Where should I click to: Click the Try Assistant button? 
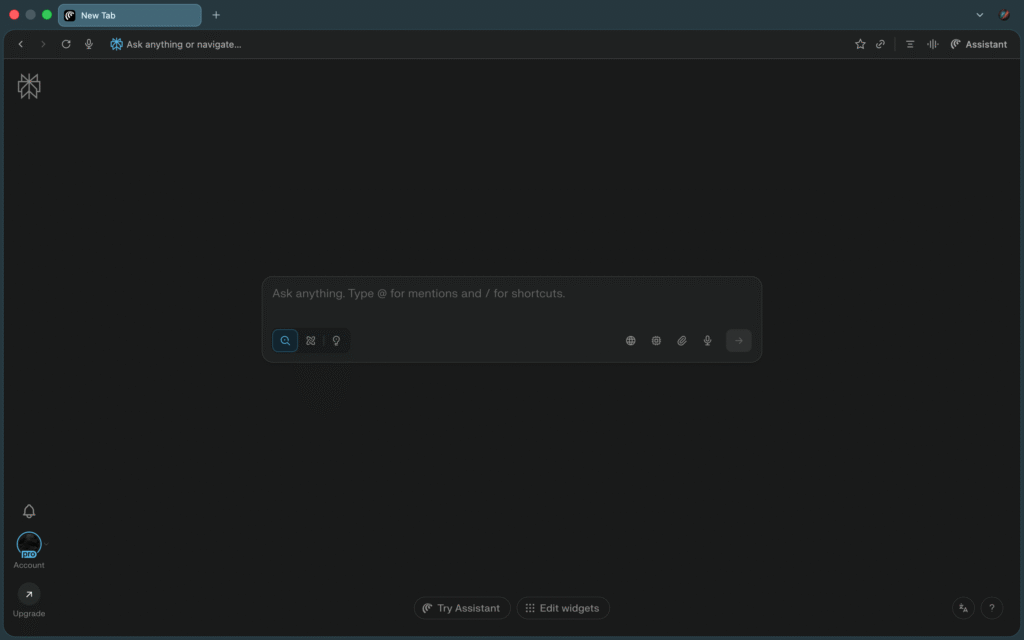(x=462, y=608)
